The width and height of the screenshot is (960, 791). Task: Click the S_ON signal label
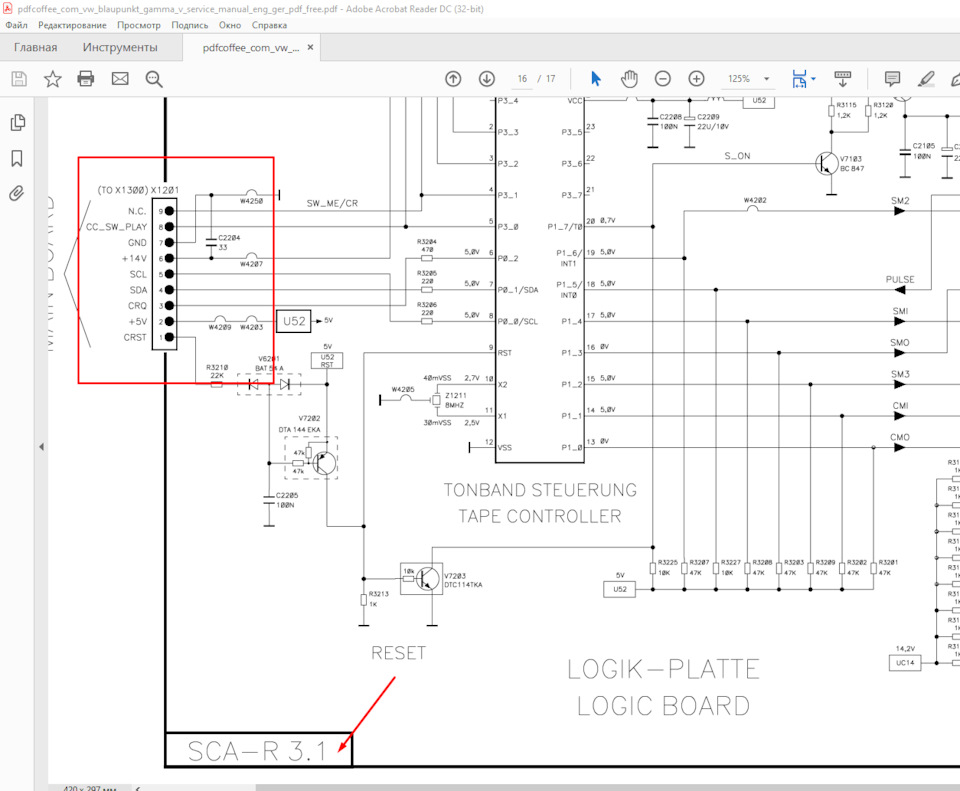tap(737, 156)
